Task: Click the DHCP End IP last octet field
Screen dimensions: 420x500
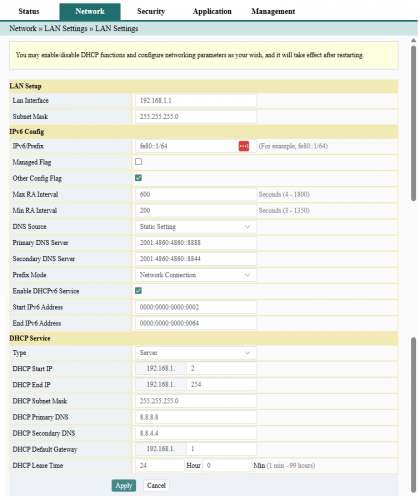Action: pos(222,384)
